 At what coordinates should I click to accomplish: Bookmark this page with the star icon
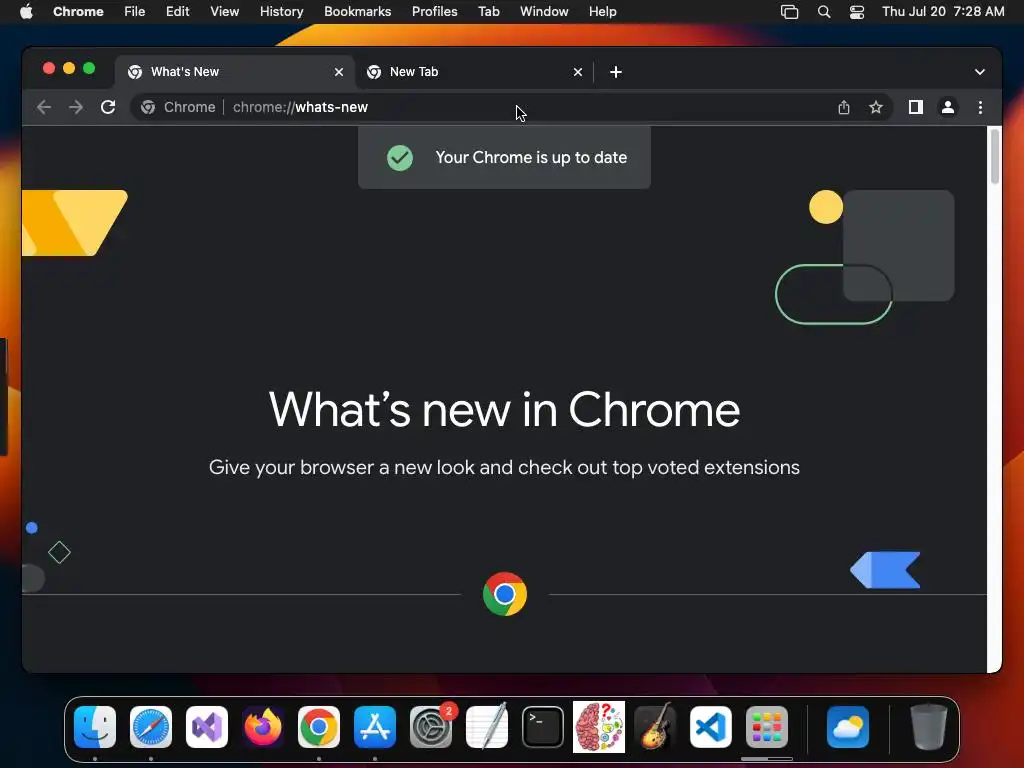click(x=876, y=107)
